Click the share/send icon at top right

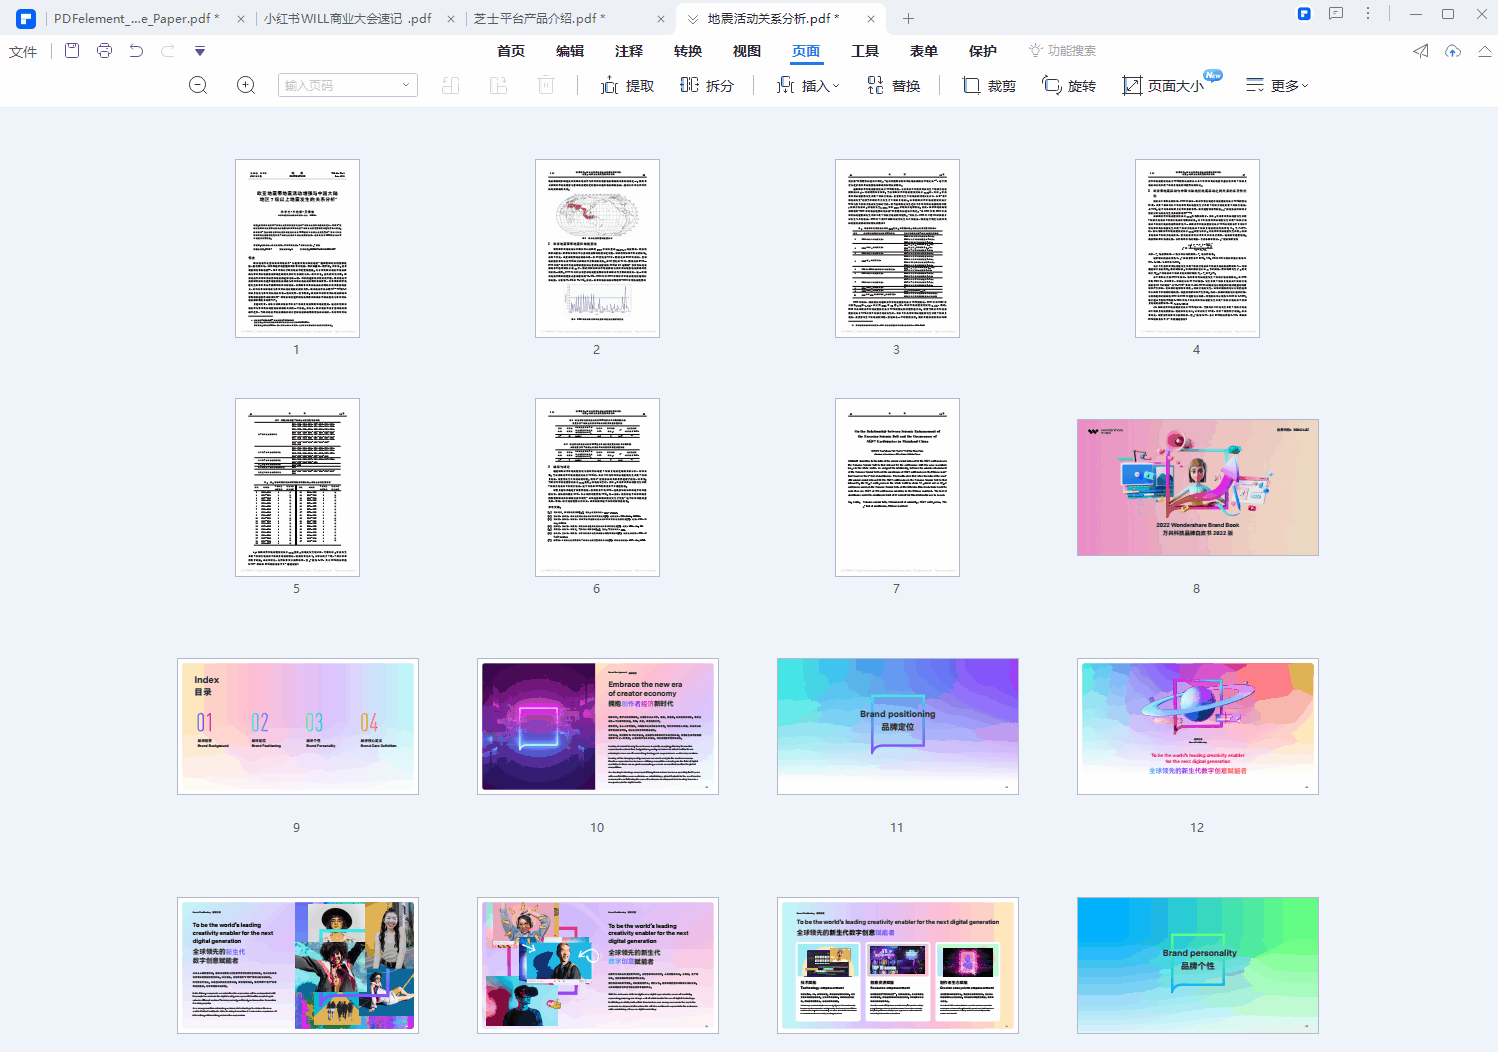click(x=1419, y=51)
